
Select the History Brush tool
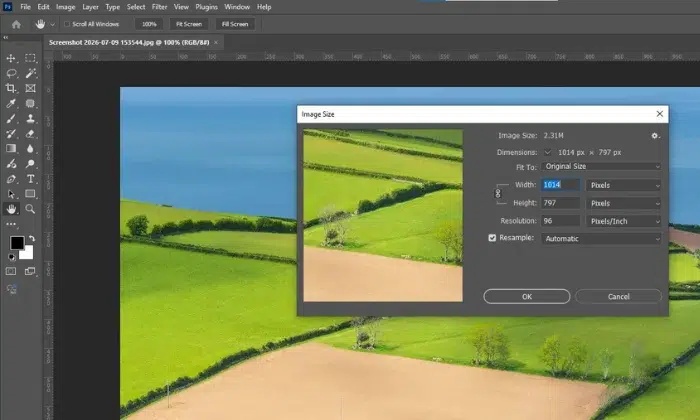point(11,134)
